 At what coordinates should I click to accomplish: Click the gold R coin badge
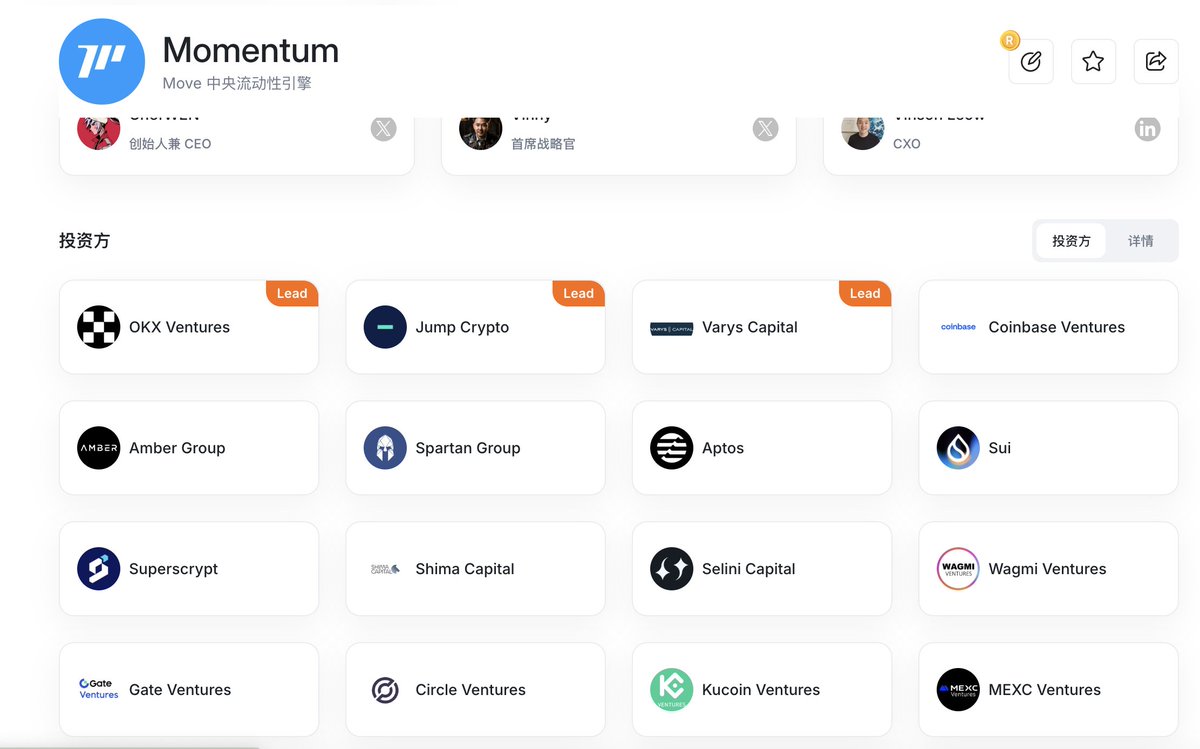tap(1010, 41)
